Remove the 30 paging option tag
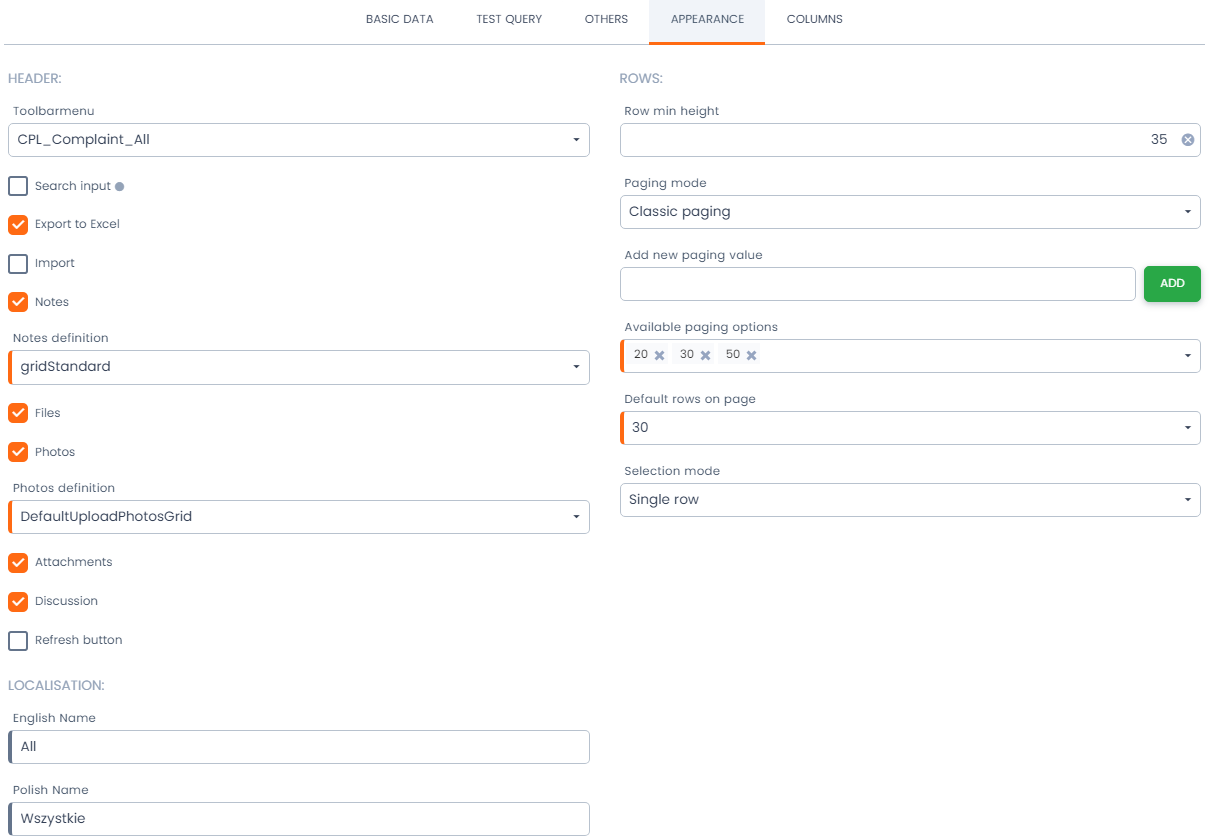Image resolution: width=1218 pixels, height=837 pixels. [x=705, y=355]
